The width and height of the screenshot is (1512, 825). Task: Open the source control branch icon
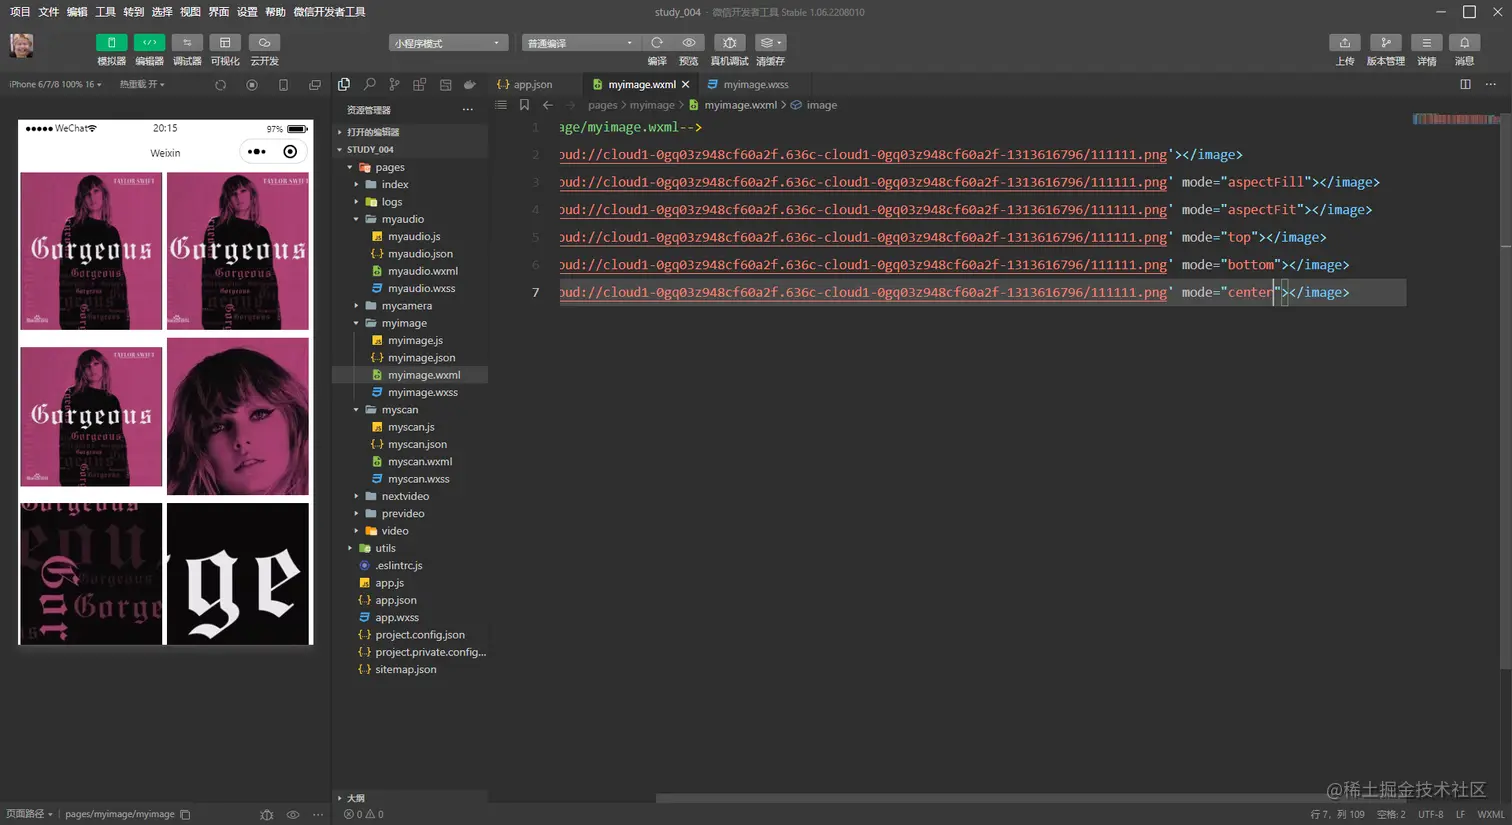(x=394, y=85)
